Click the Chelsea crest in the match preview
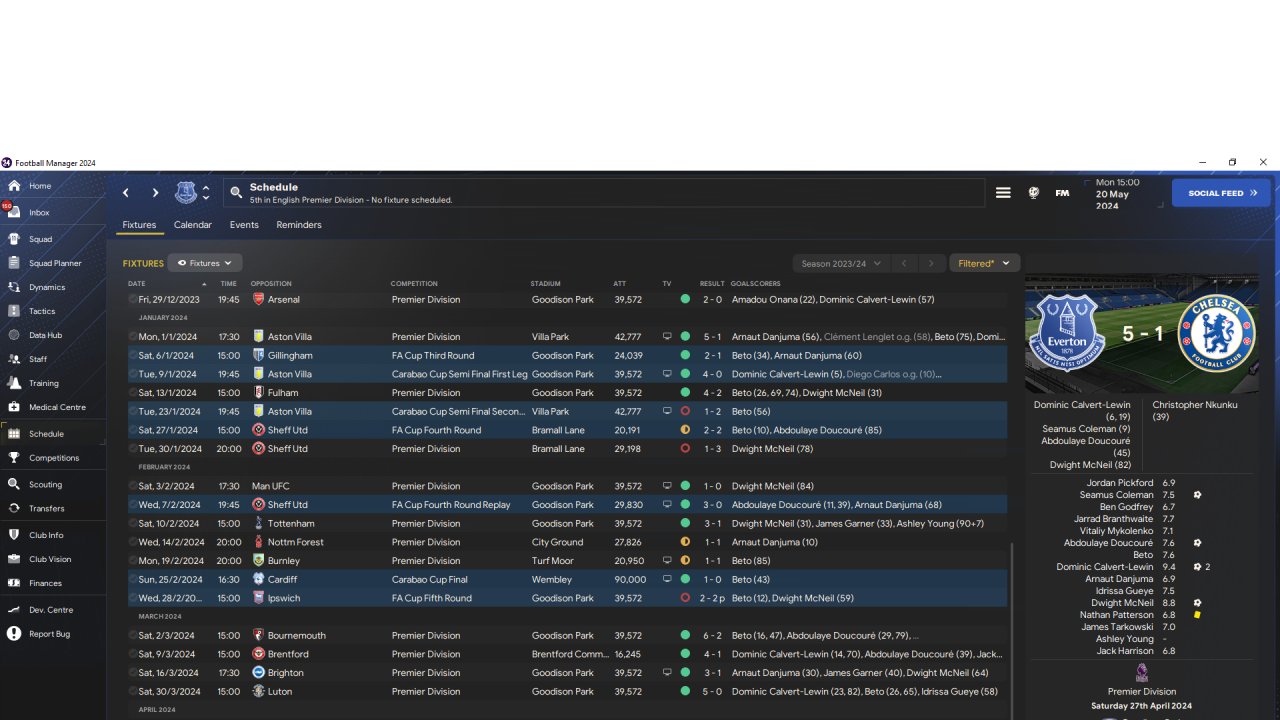1280x720 pixels. click(1215, 333)
